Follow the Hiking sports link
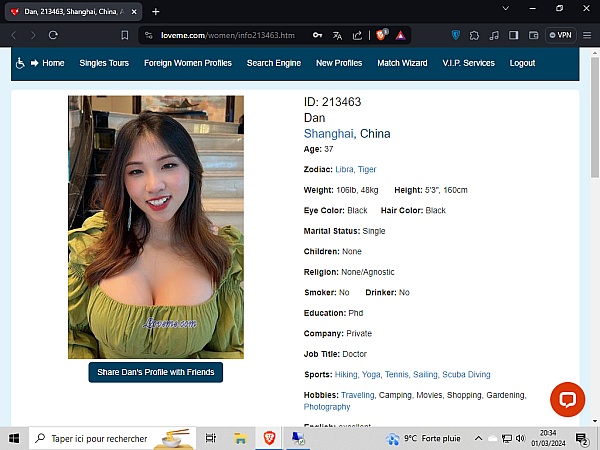Viewport: 600px width, 450px height. click(346, 375)
